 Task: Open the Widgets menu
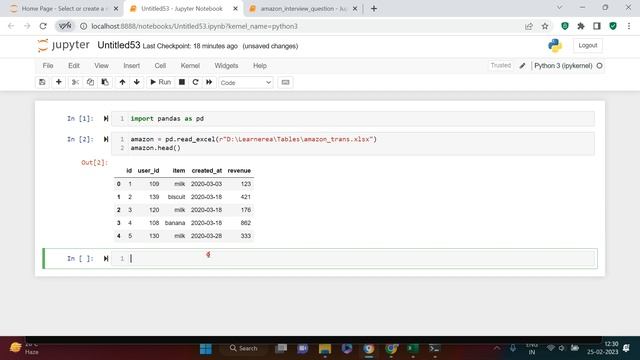[x=226, y=66]
